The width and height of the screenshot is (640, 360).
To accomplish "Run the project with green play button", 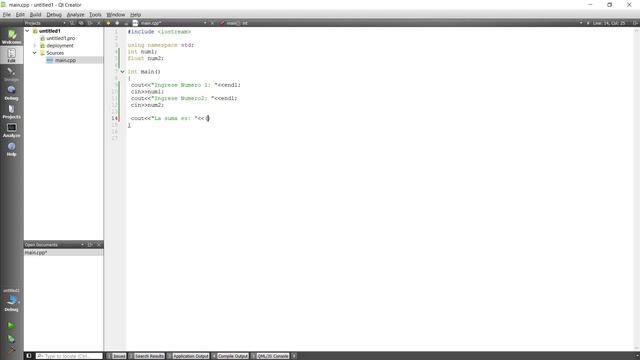I will coord(11,325).
